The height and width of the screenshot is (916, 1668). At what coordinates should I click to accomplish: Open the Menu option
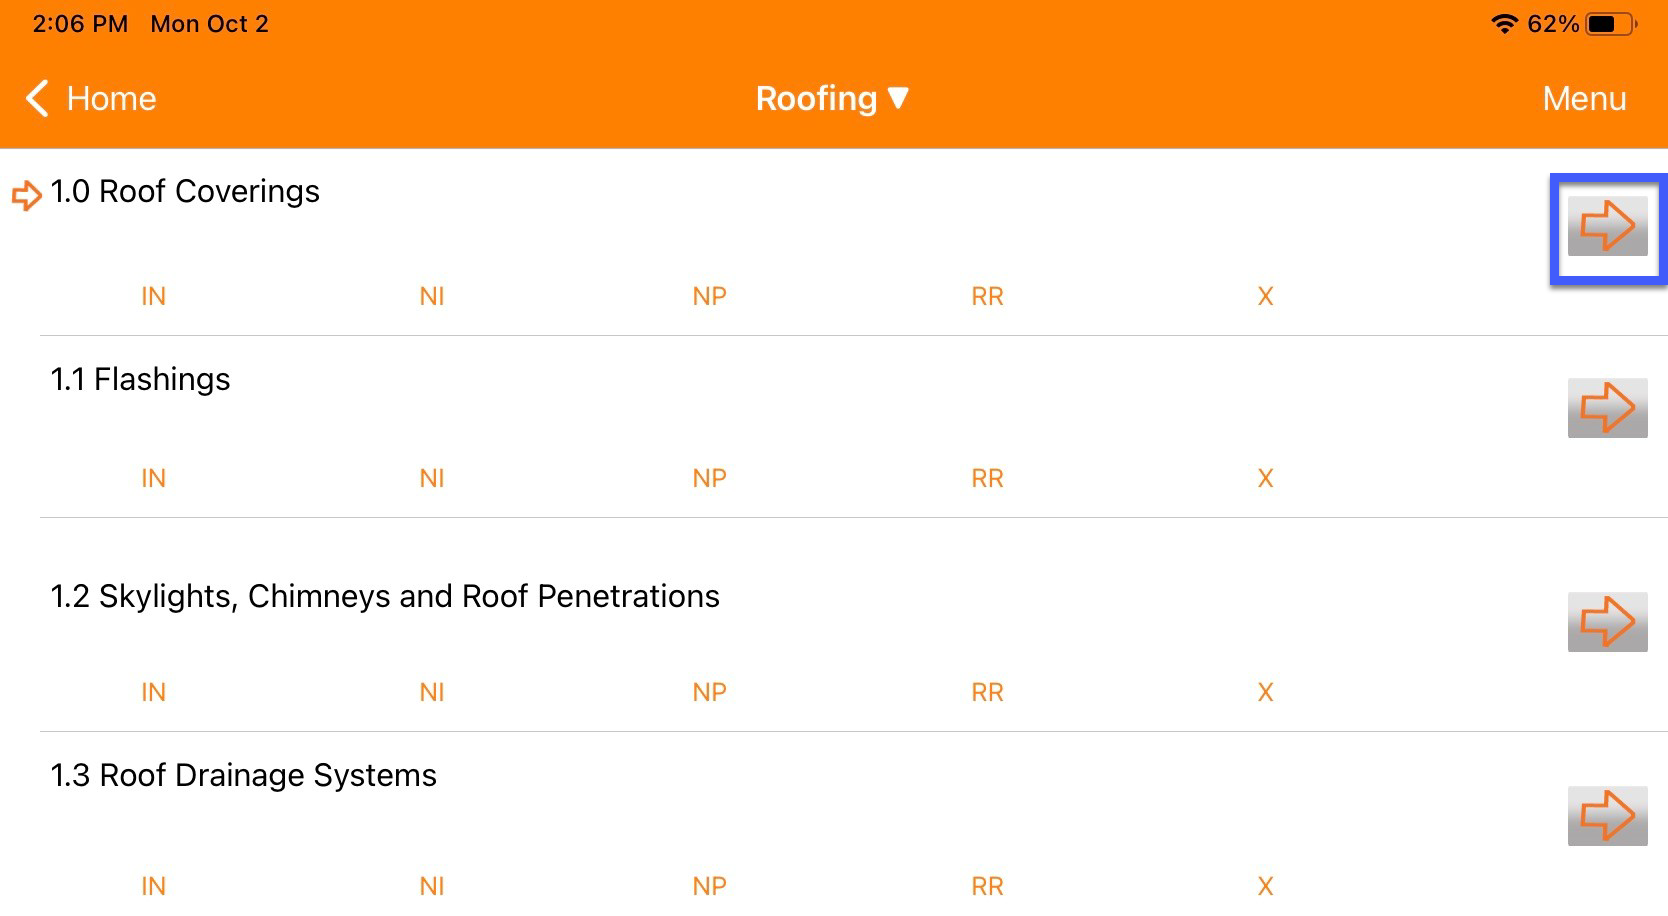tap(1583, 99)
